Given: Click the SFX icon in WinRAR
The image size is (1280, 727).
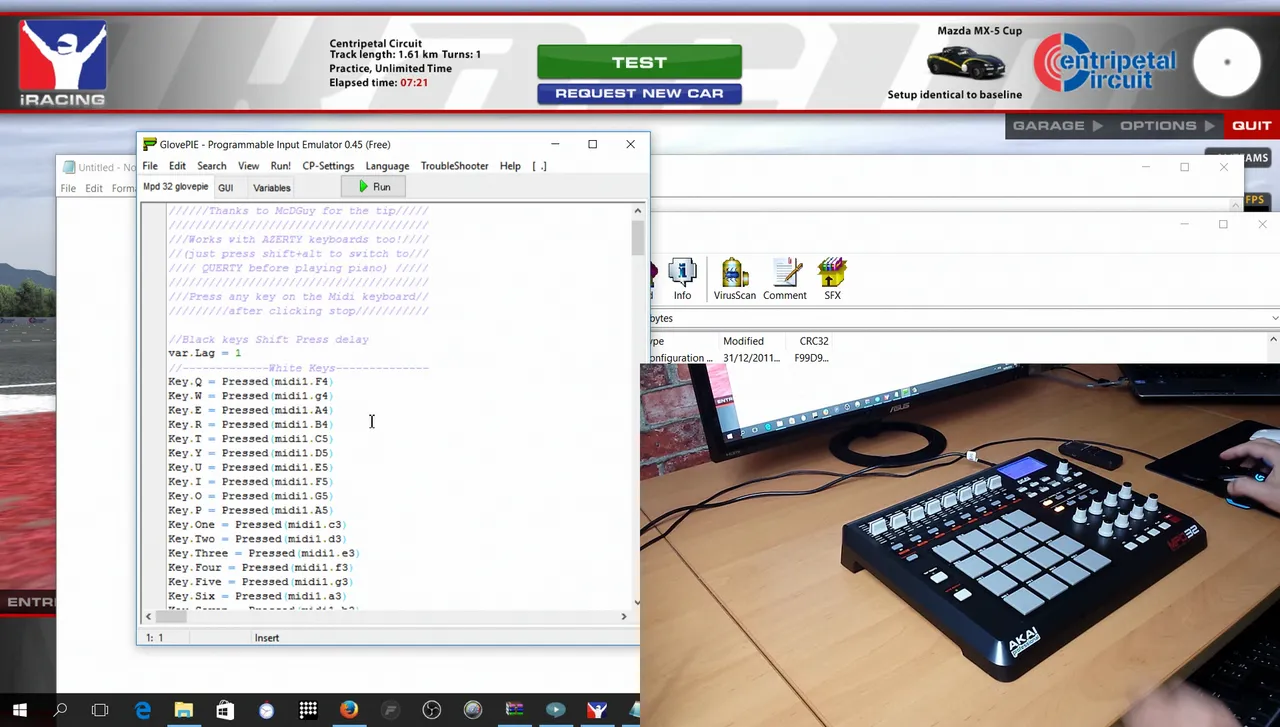Looking at the screenshot, I should (x=832, y=279).
